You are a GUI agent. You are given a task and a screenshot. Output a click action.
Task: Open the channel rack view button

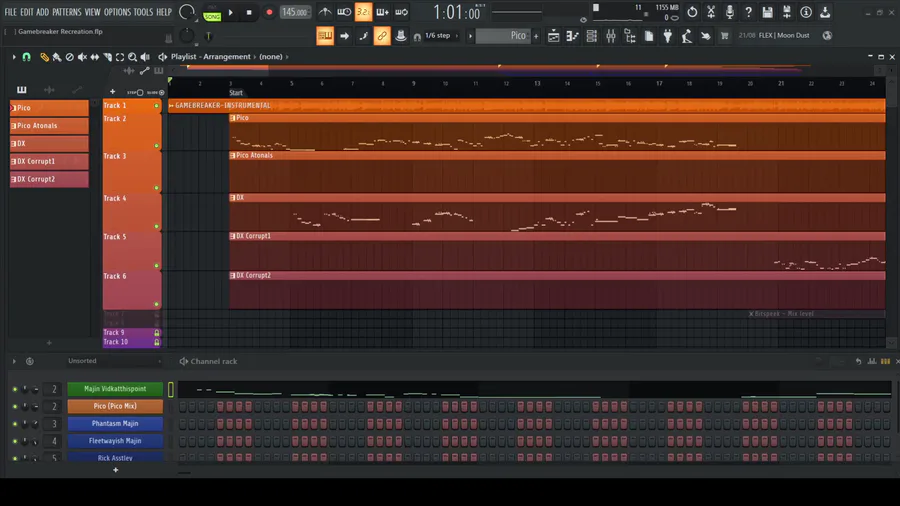tap(591, 36)
